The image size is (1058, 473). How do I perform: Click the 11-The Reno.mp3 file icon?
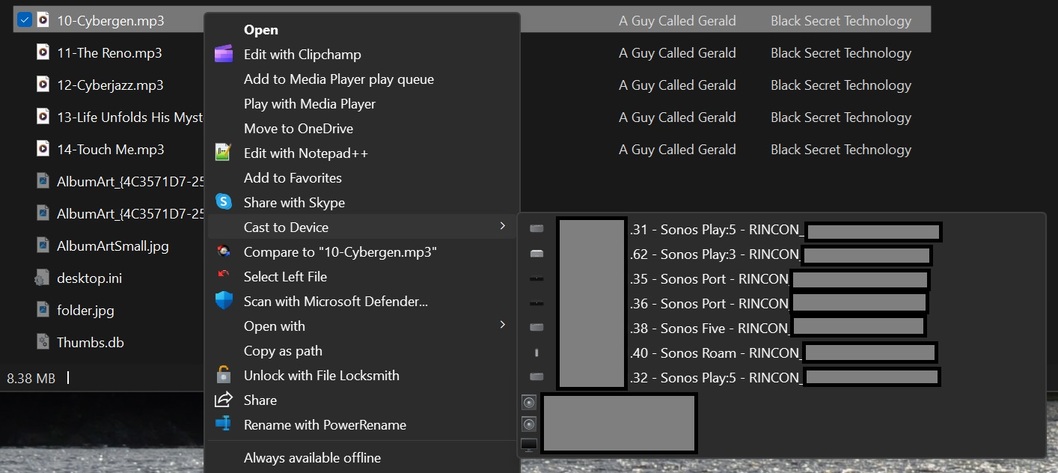[x=43, y=53]
